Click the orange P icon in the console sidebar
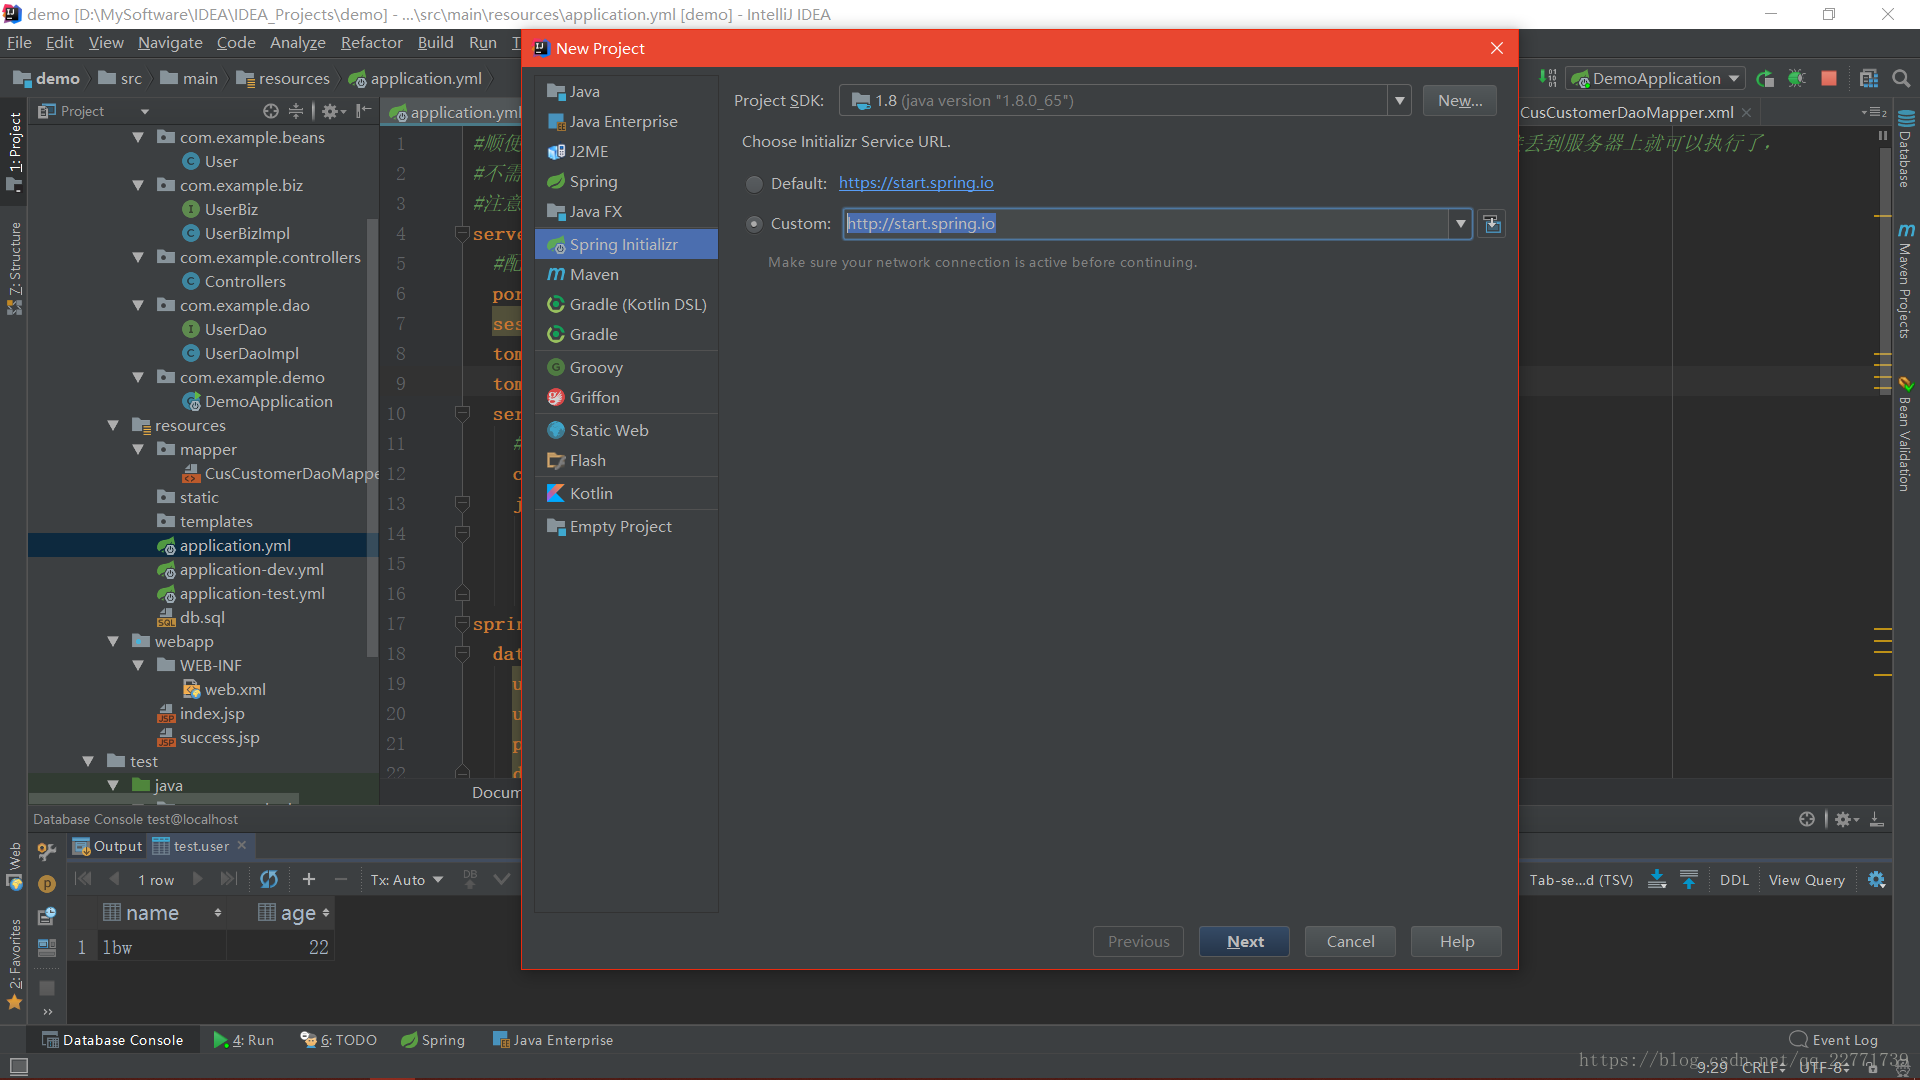This screenshot has height=1080, width=1920. click(x=46, y=884)
